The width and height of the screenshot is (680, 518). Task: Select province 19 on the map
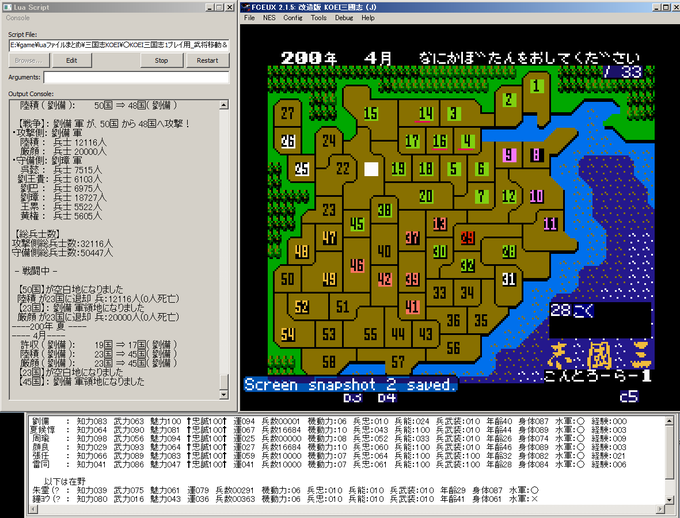coord(398,169)
